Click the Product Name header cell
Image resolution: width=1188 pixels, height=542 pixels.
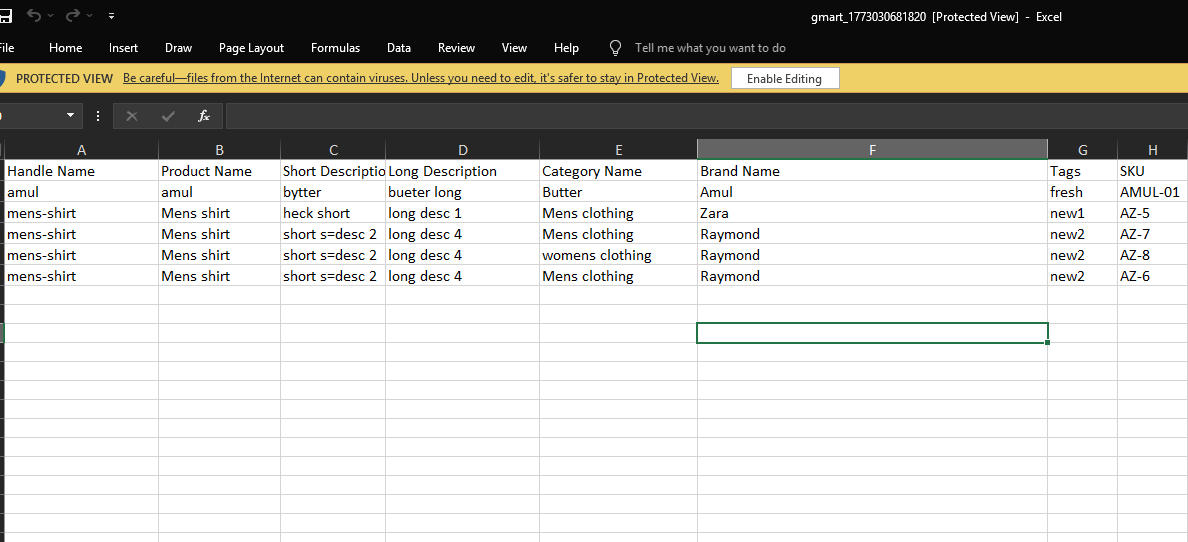click(220, 171)
